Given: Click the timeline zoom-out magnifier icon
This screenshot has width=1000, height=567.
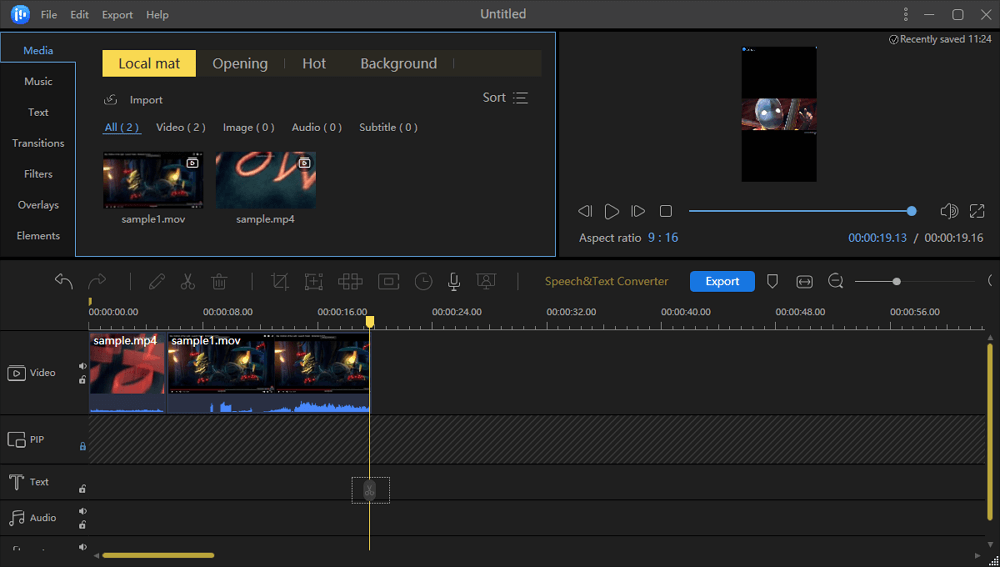Looking at the screenshot, I should point(836,282).
